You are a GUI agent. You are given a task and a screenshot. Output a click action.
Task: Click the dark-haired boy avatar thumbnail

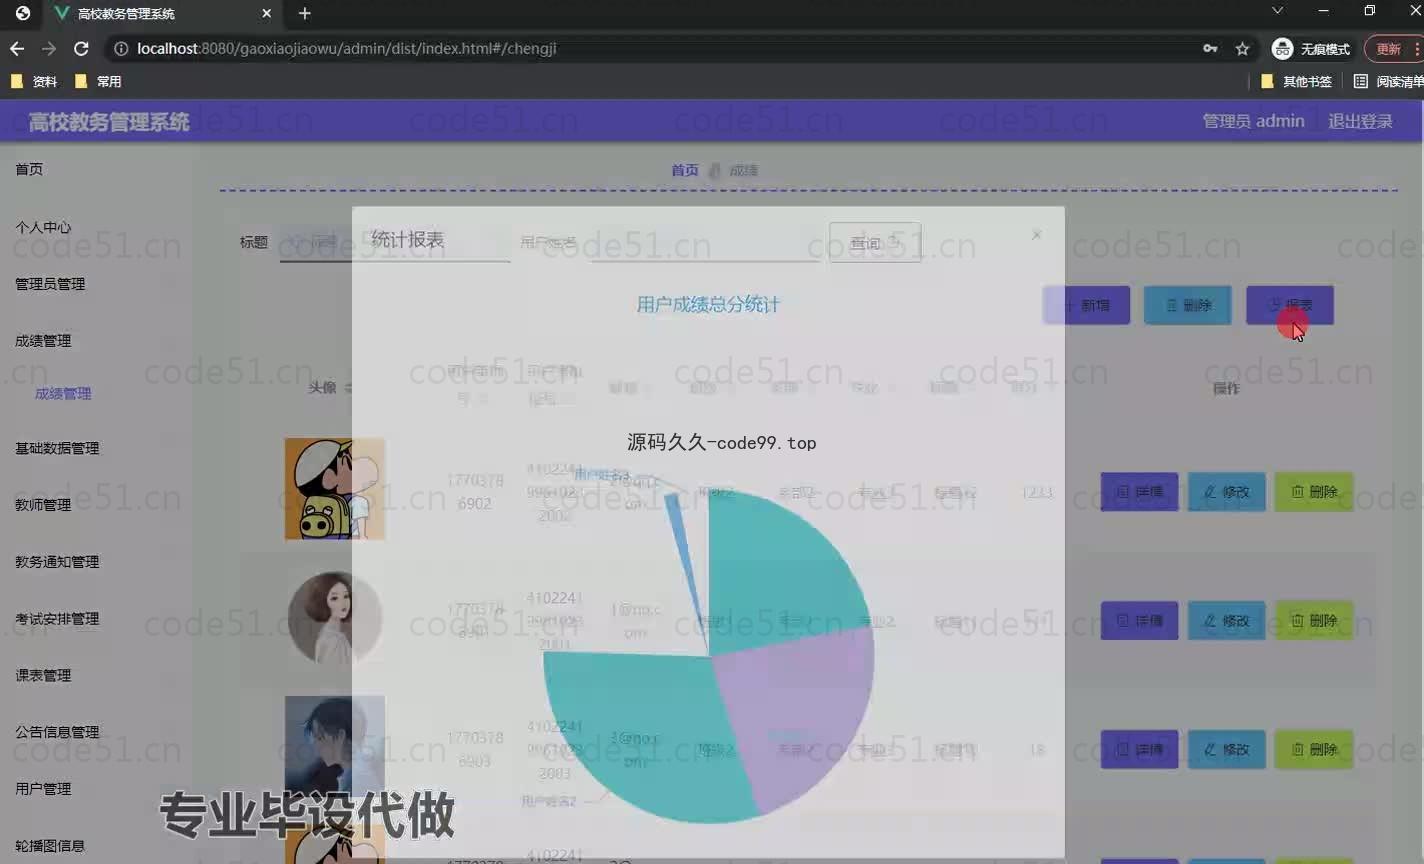click(335, 746)
